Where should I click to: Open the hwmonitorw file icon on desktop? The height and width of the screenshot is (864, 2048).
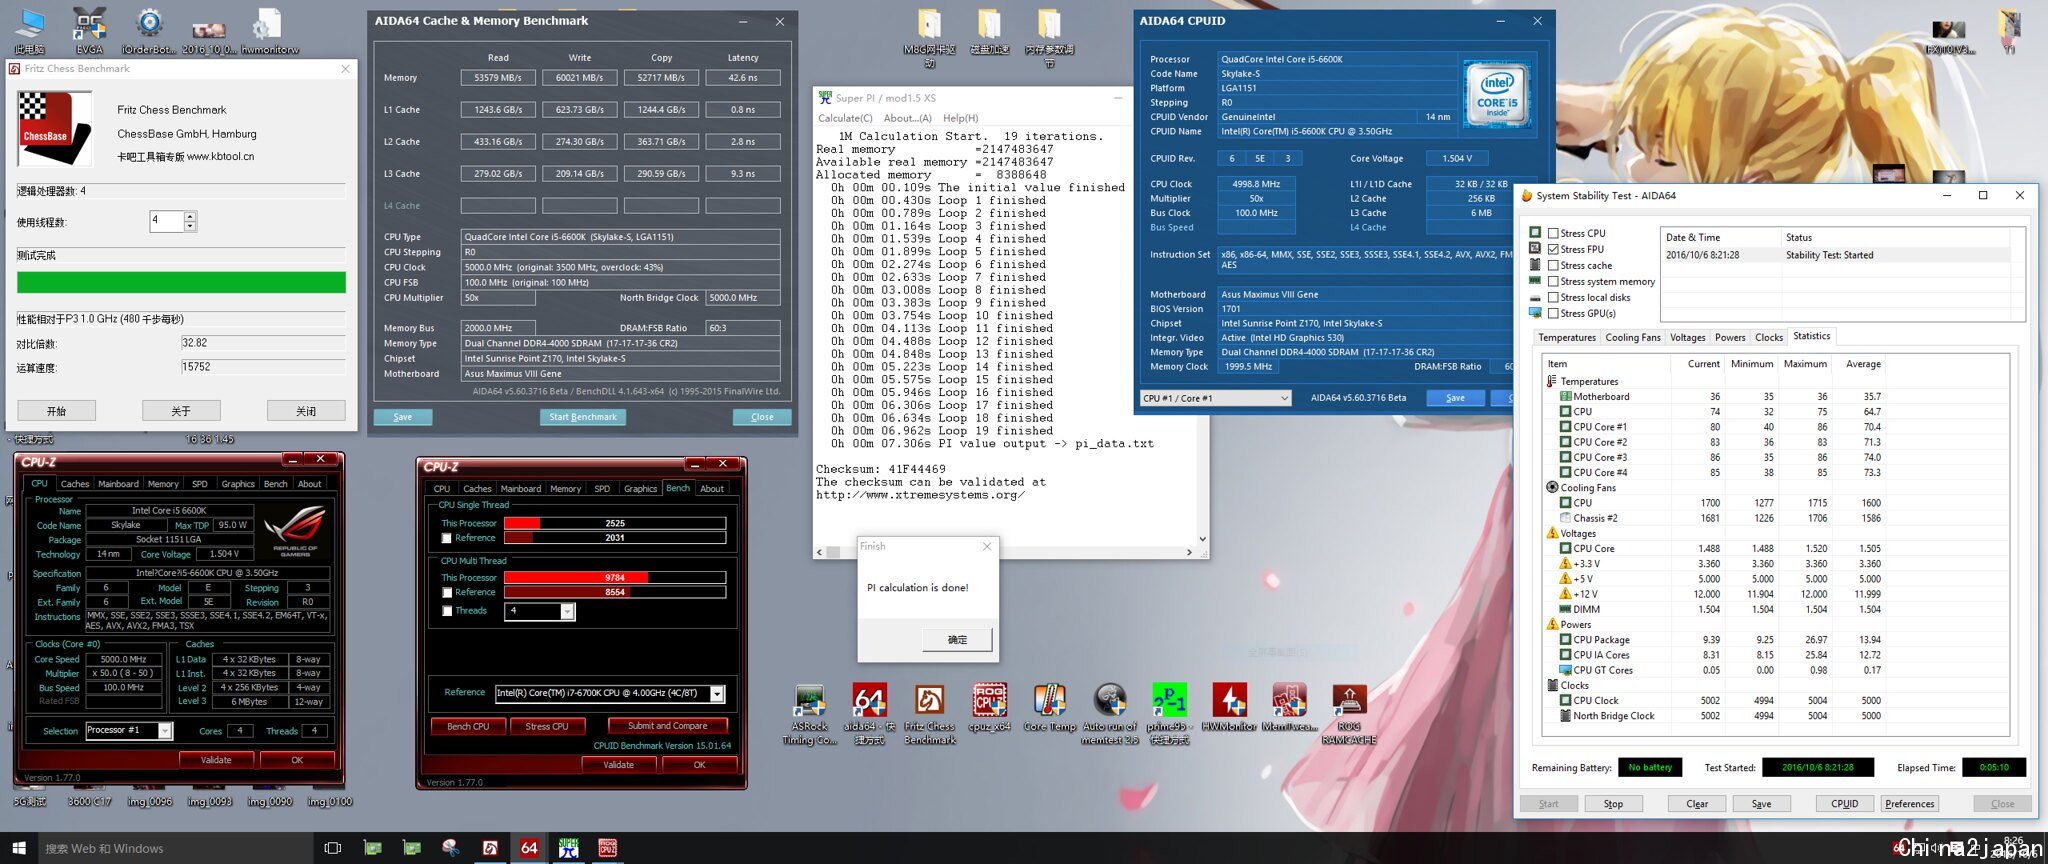268,30
